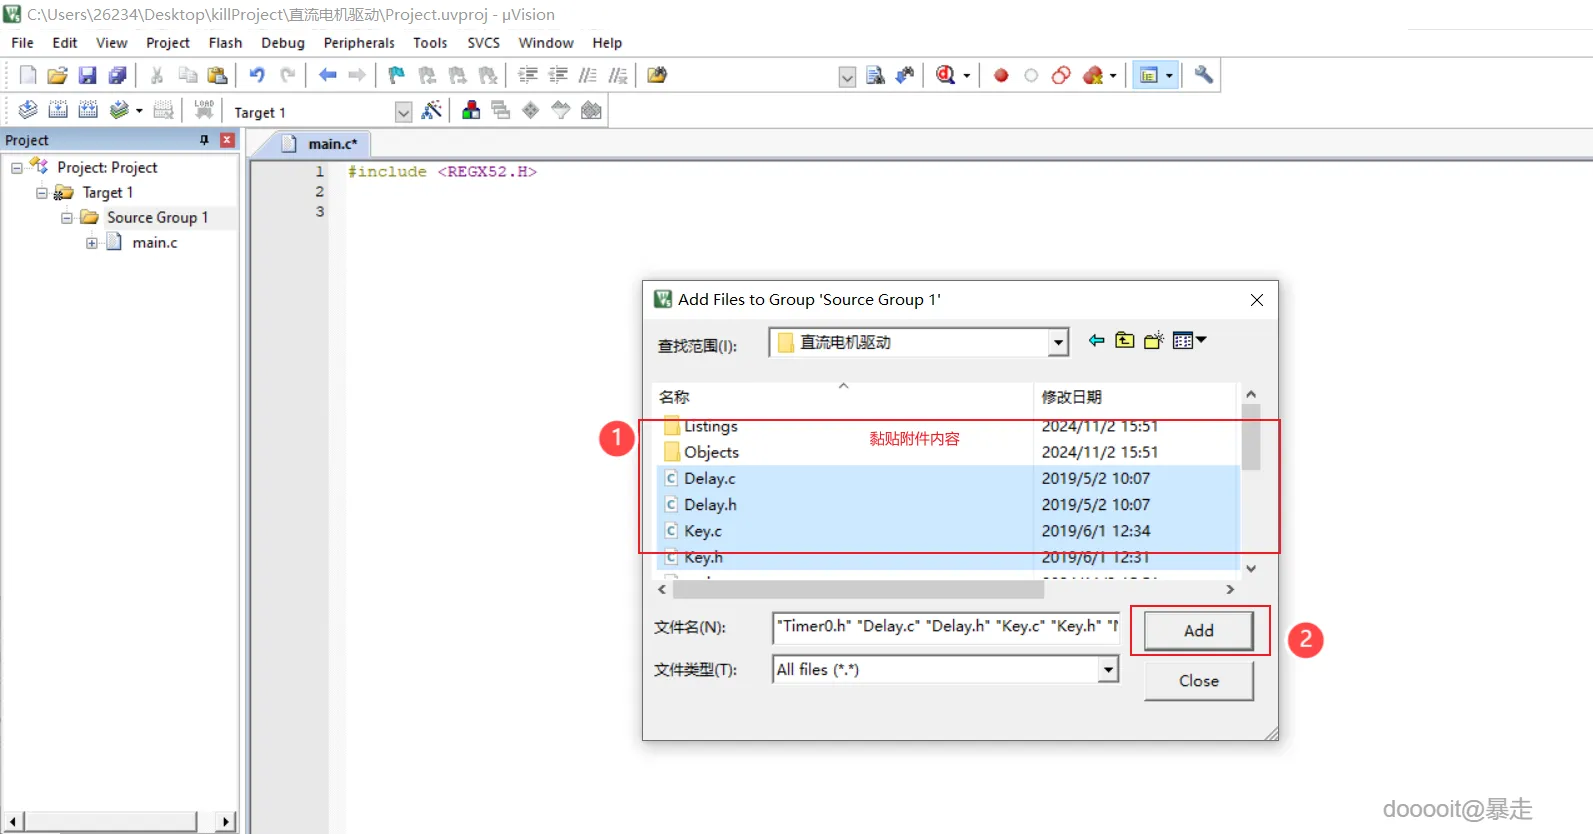Open the Configuration wrench icon

click(x=1204, y=75)
